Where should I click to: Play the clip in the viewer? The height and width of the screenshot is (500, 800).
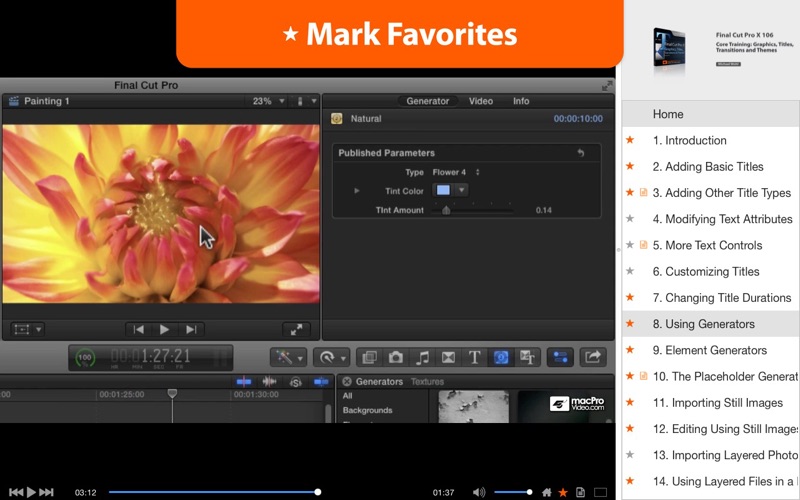tap(164, 330)
